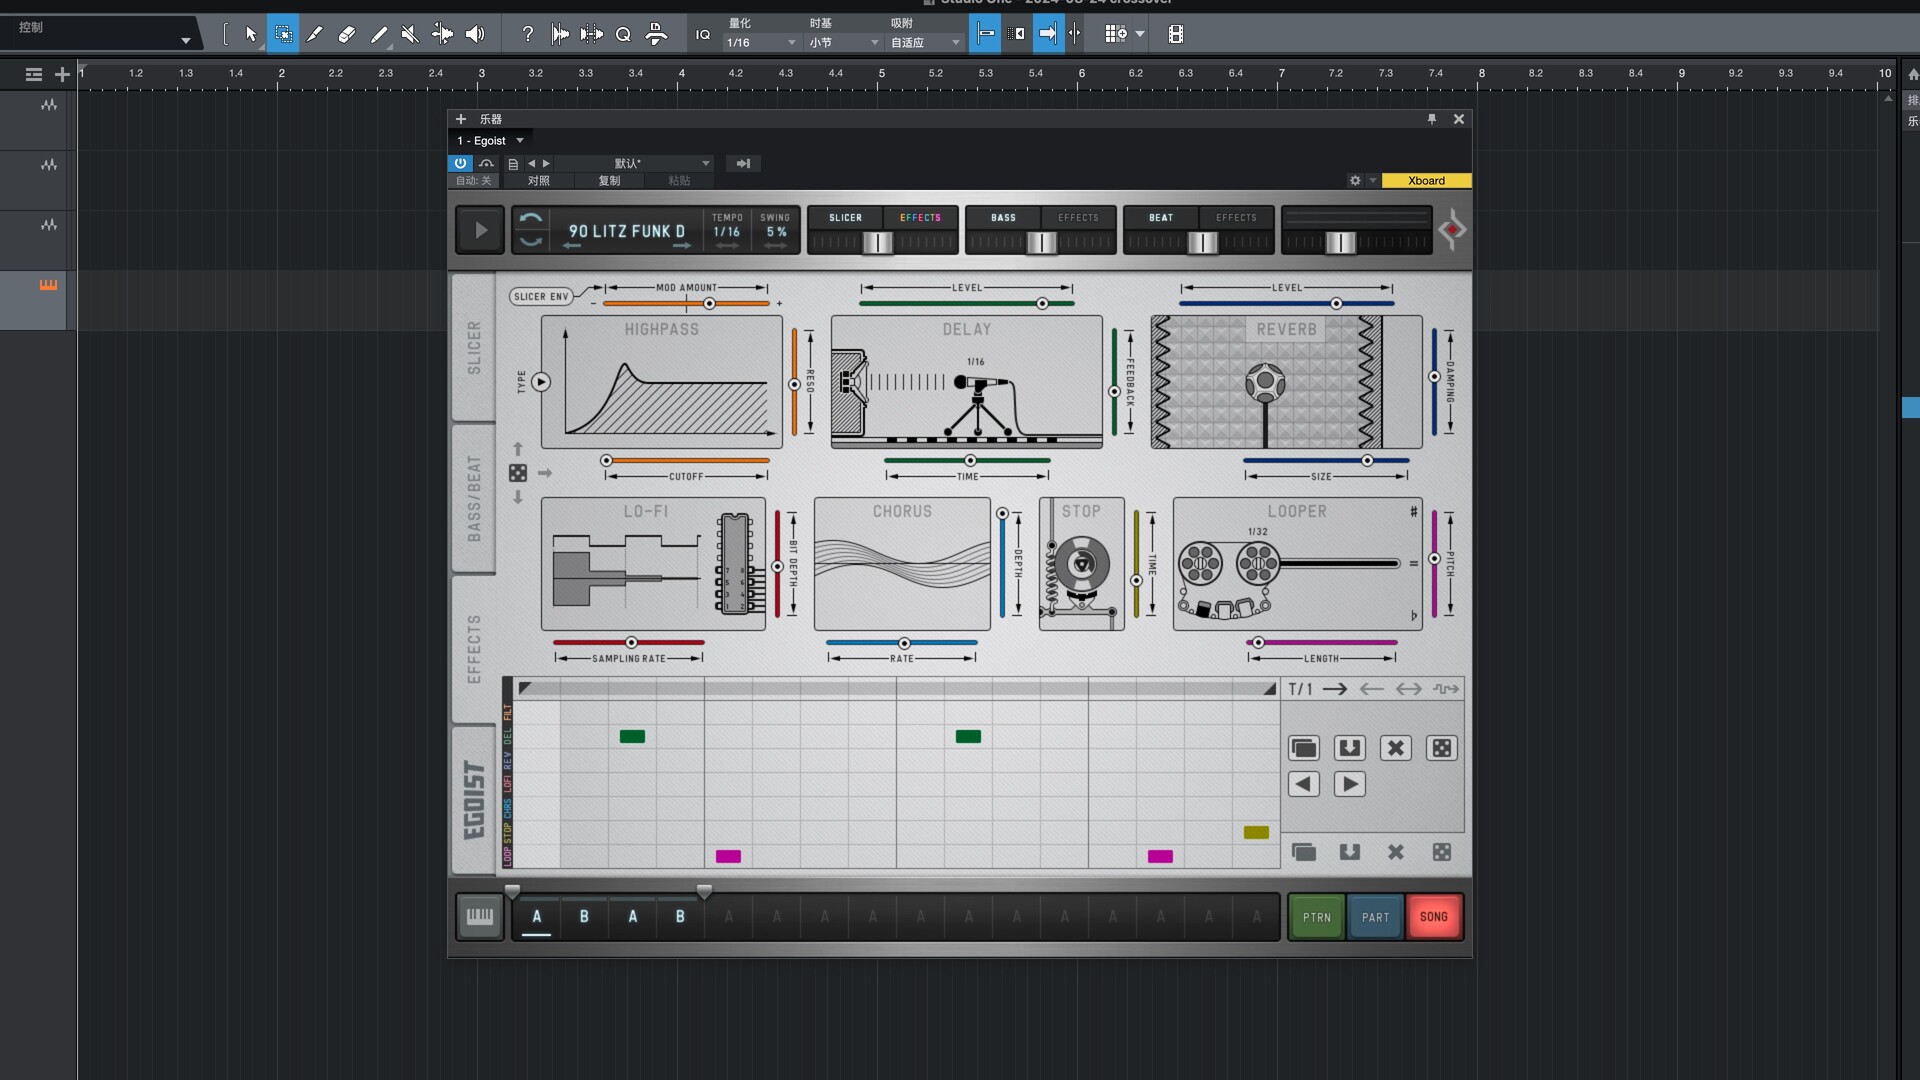Viewport: 1920px width, 1080px height.
Task: Open the 控制 control panel dropdown arrow
Action: pos(185,40)
